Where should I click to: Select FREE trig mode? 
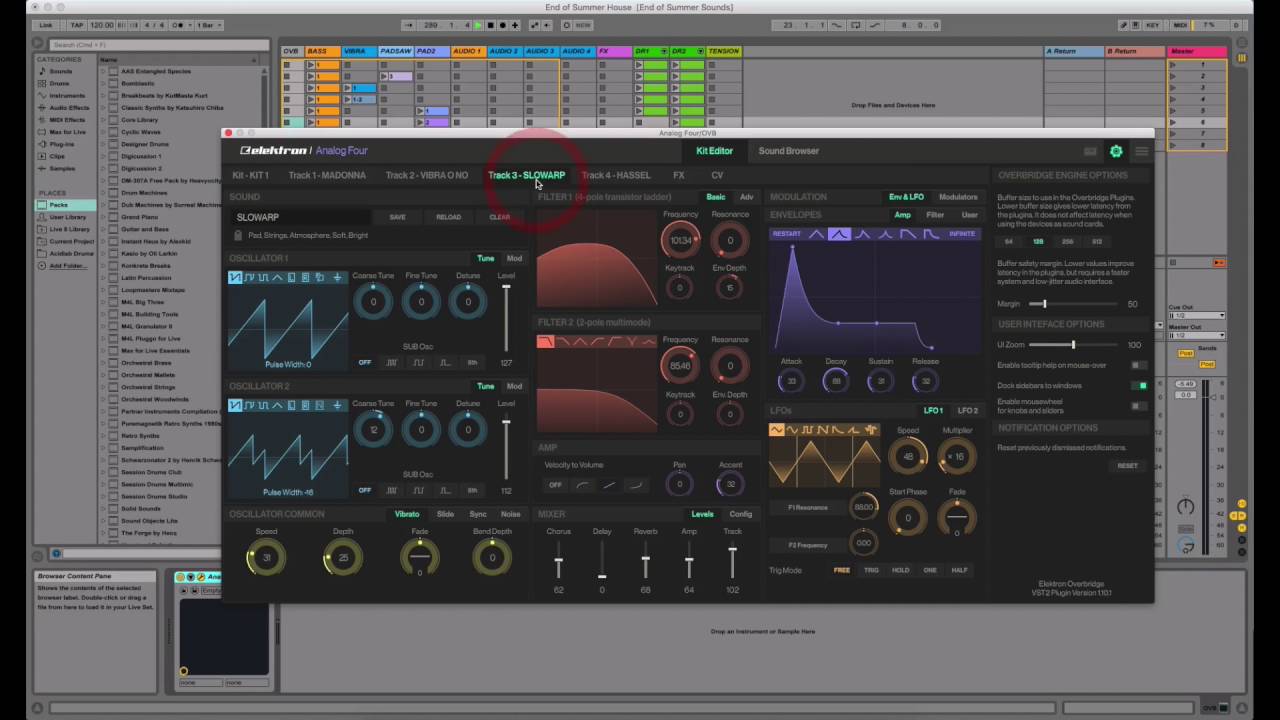[842, 570]
